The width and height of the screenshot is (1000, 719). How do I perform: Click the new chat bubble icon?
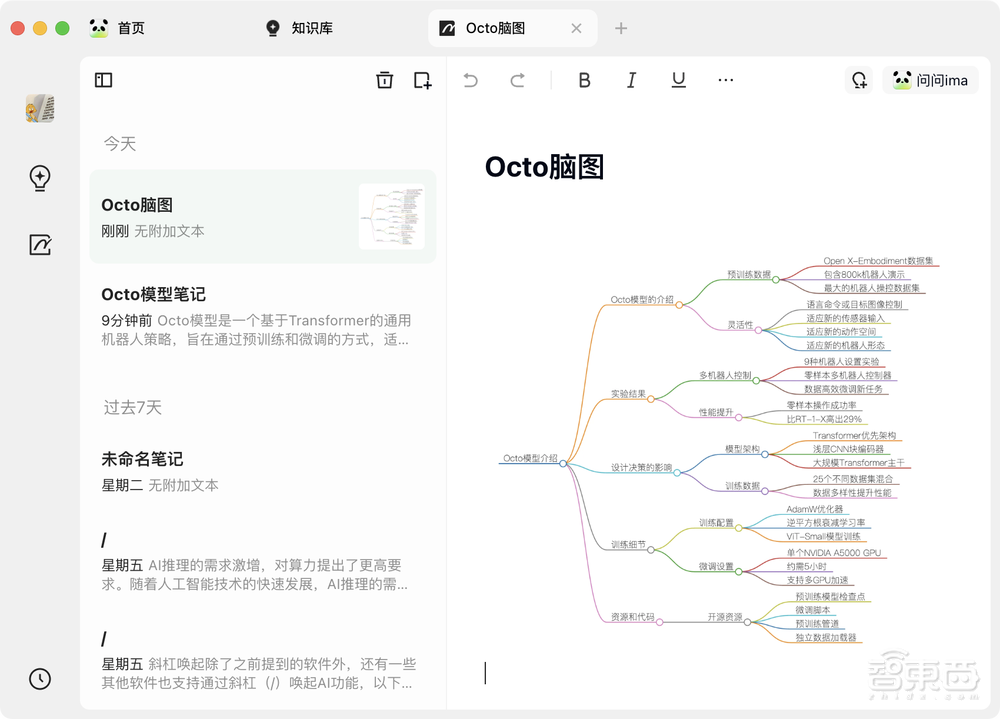pyautogui.click(x=858, y=80)
